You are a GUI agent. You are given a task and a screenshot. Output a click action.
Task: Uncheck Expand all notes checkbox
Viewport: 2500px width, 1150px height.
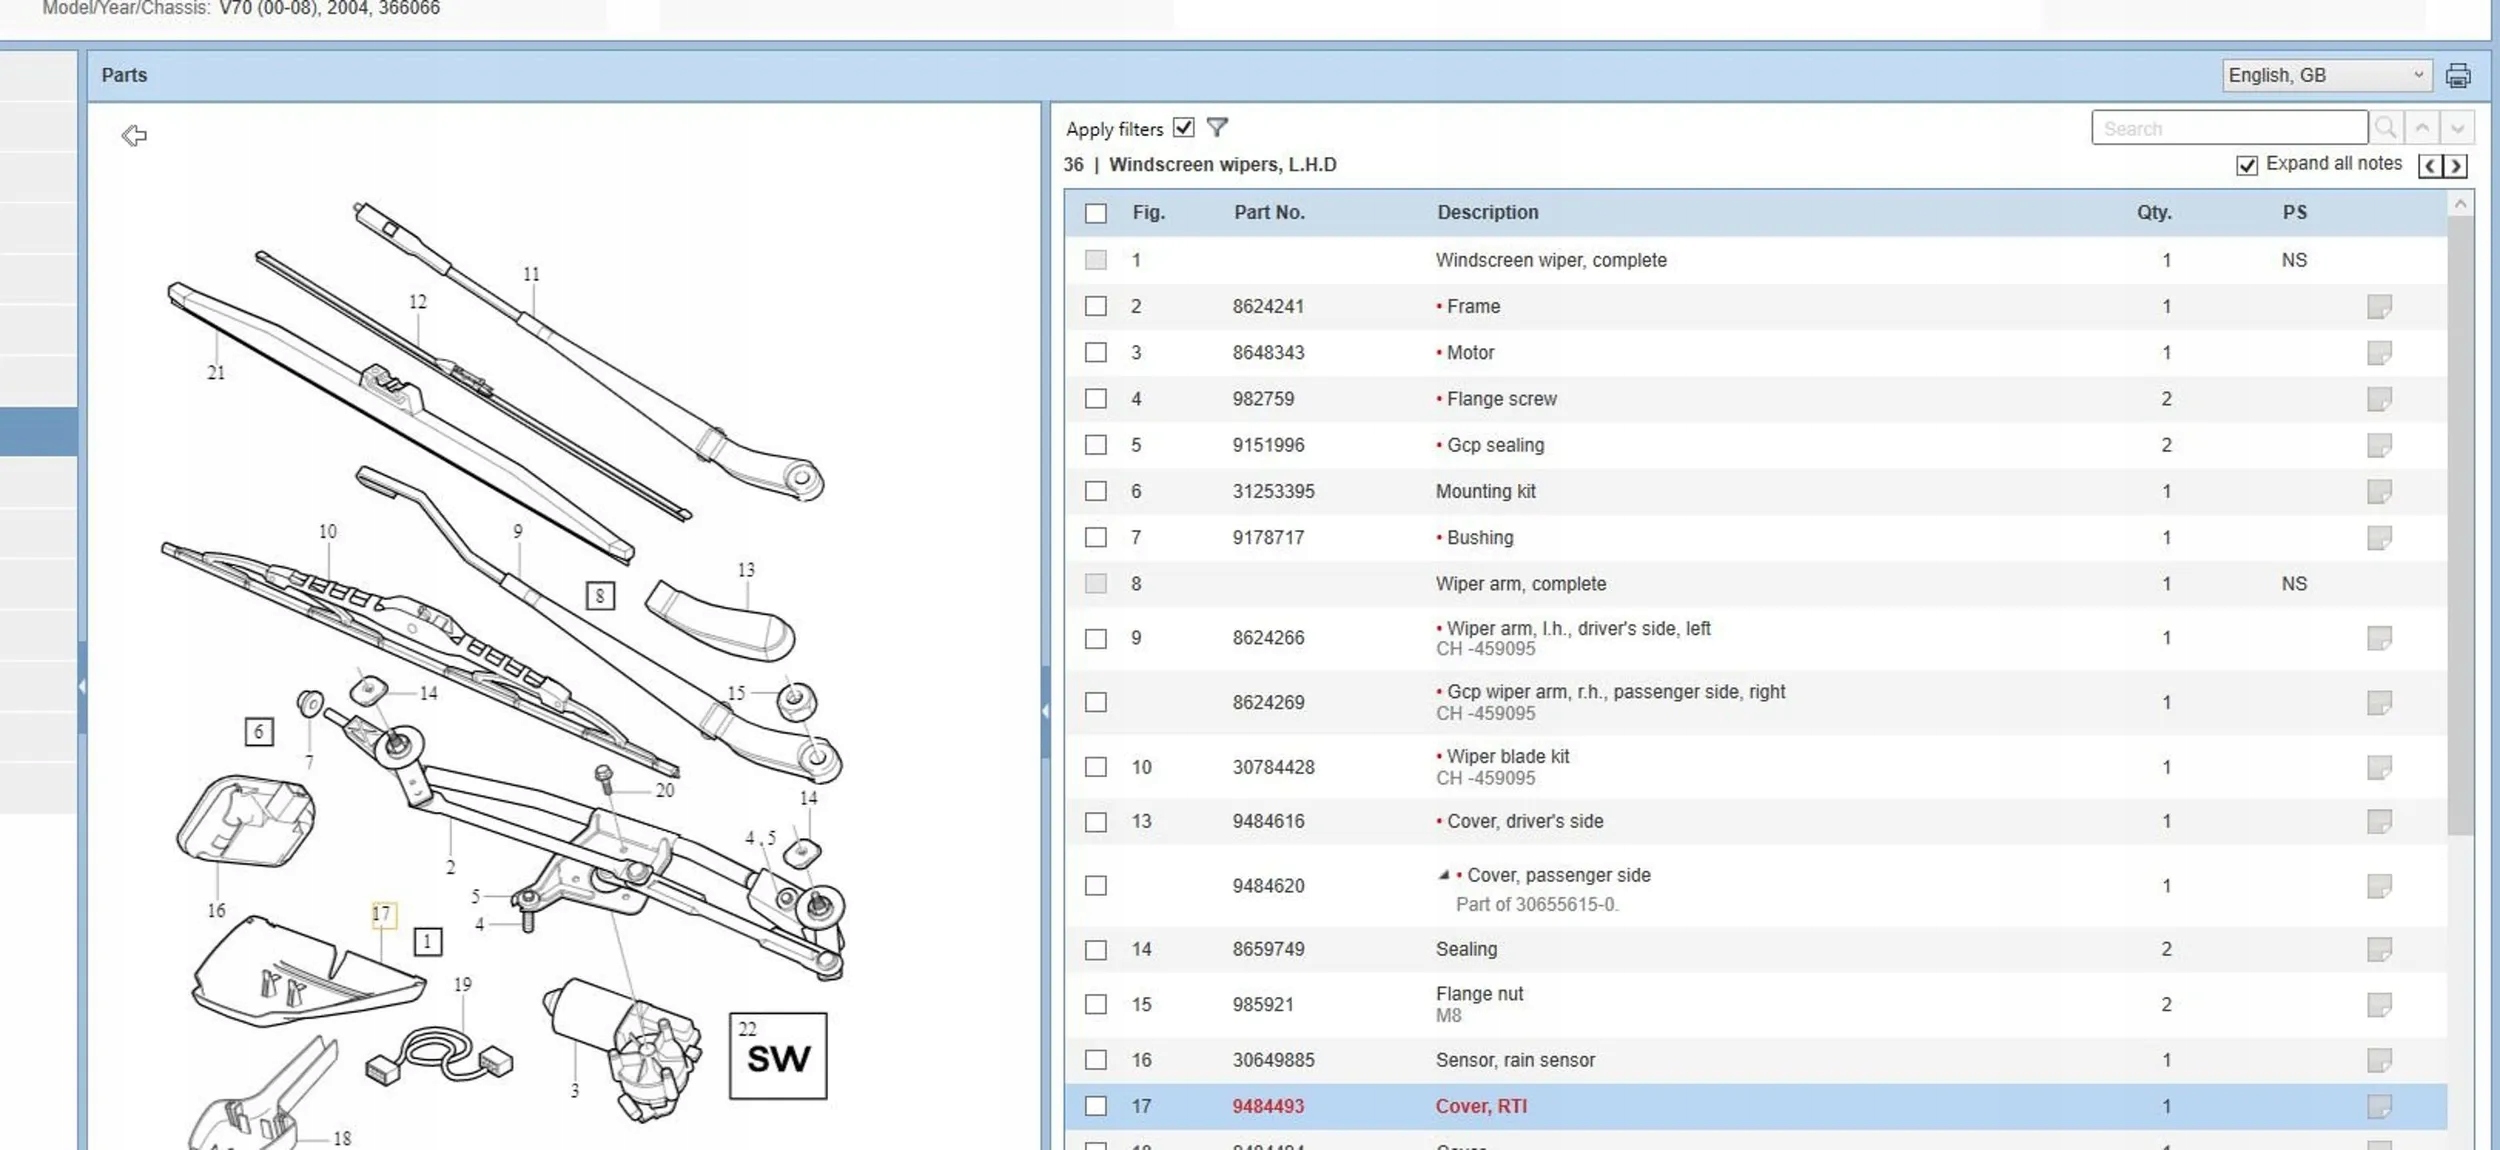pos(2247,165)
